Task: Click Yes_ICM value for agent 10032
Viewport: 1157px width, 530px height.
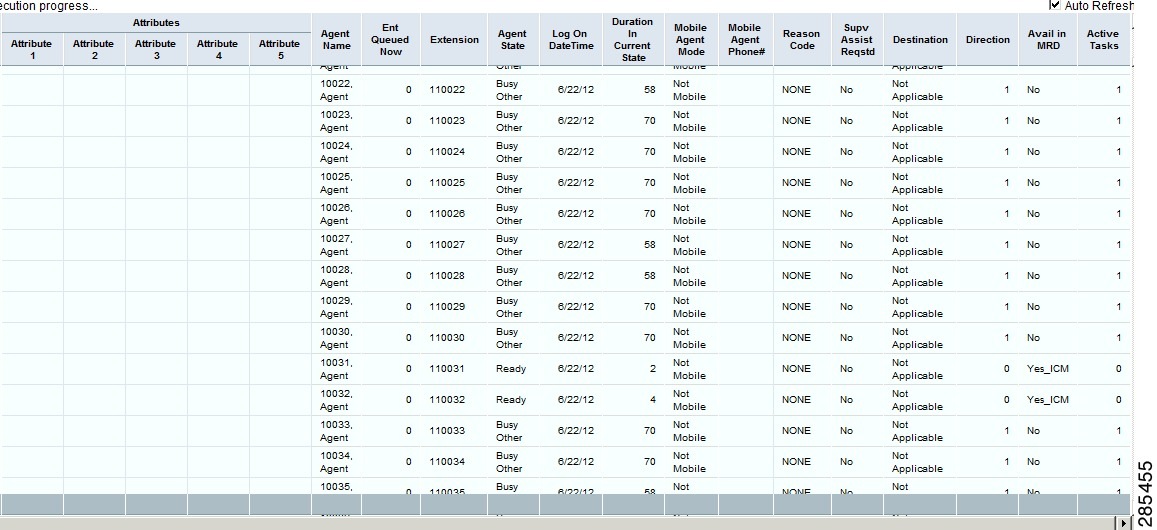Action: pos(1048,400)
